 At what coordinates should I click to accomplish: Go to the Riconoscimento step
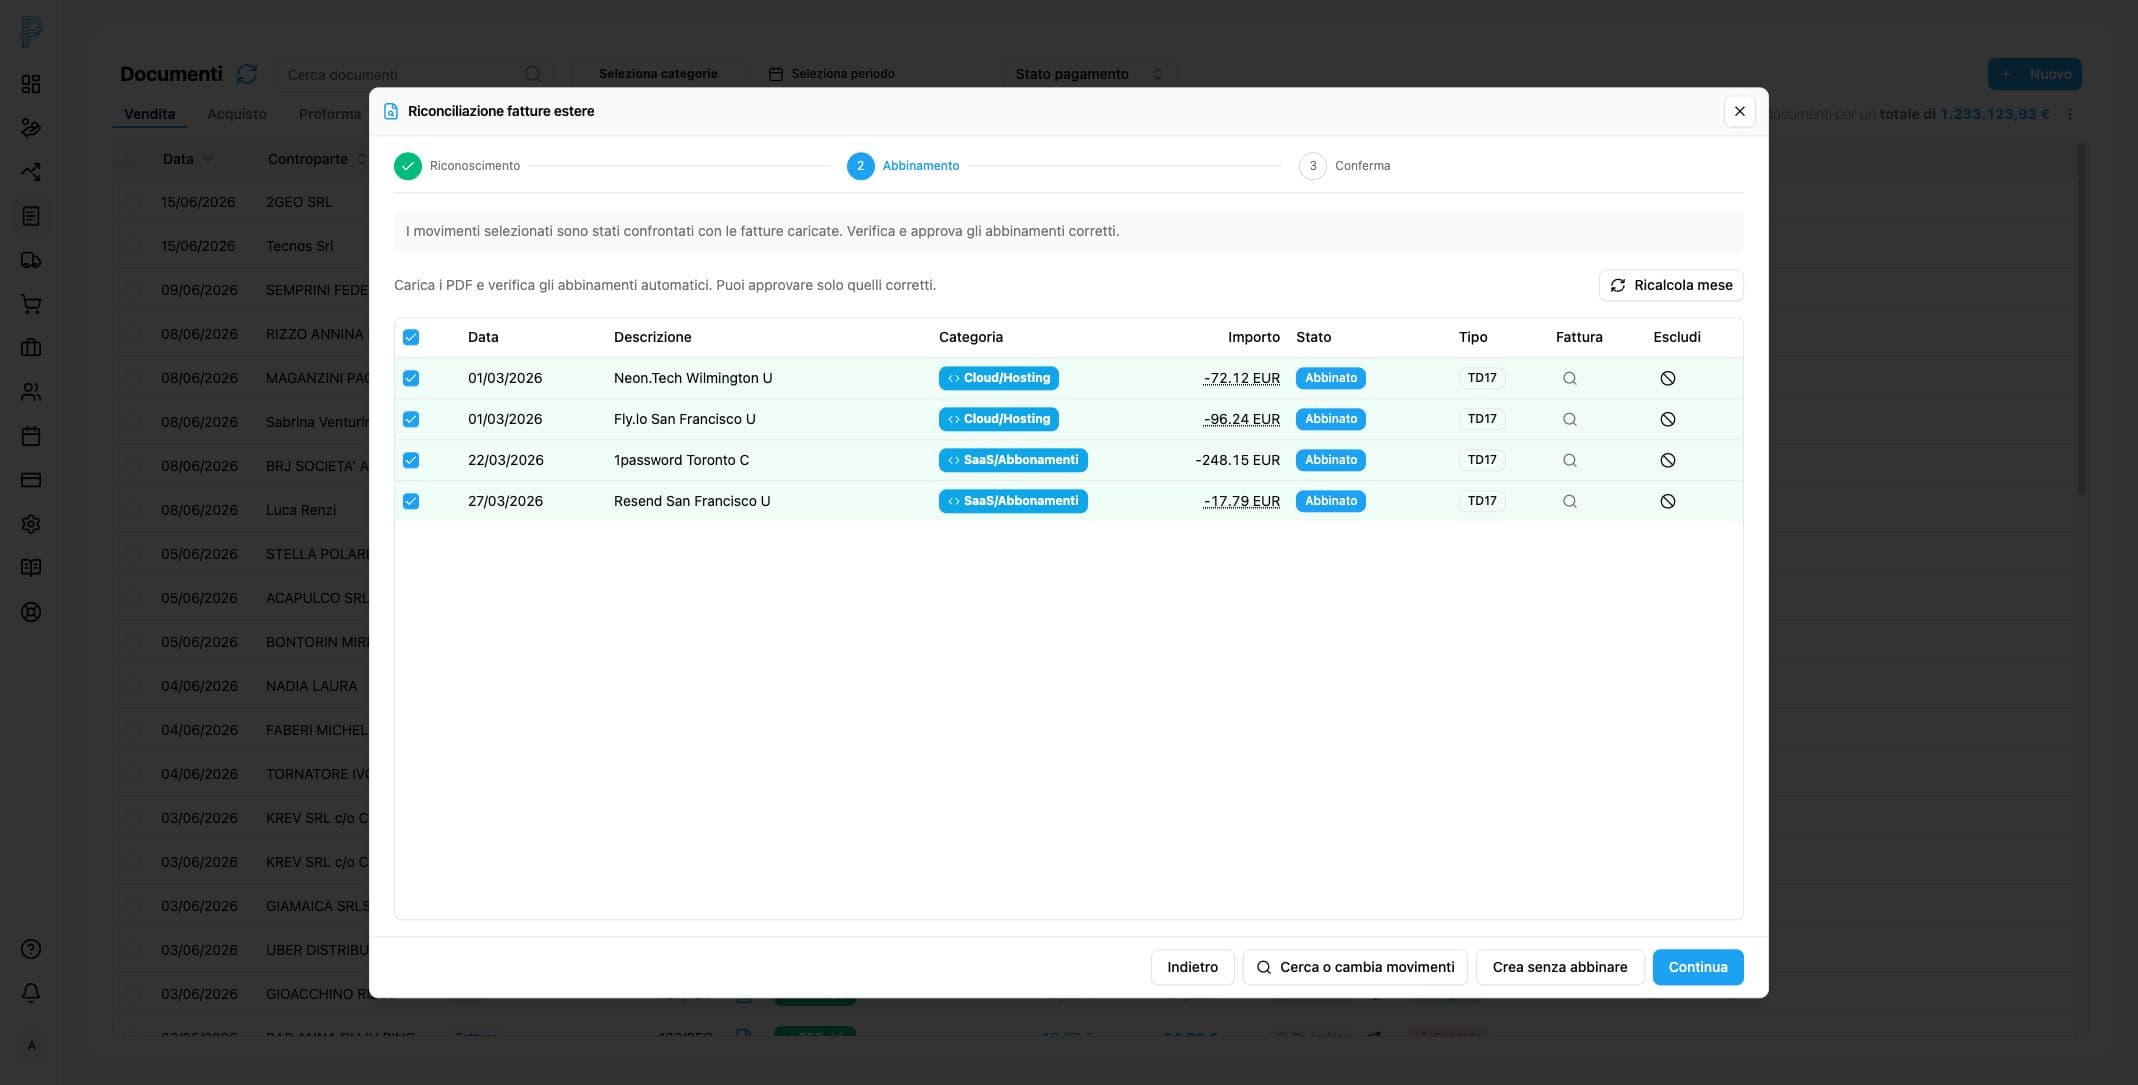(x=457, y=166)
